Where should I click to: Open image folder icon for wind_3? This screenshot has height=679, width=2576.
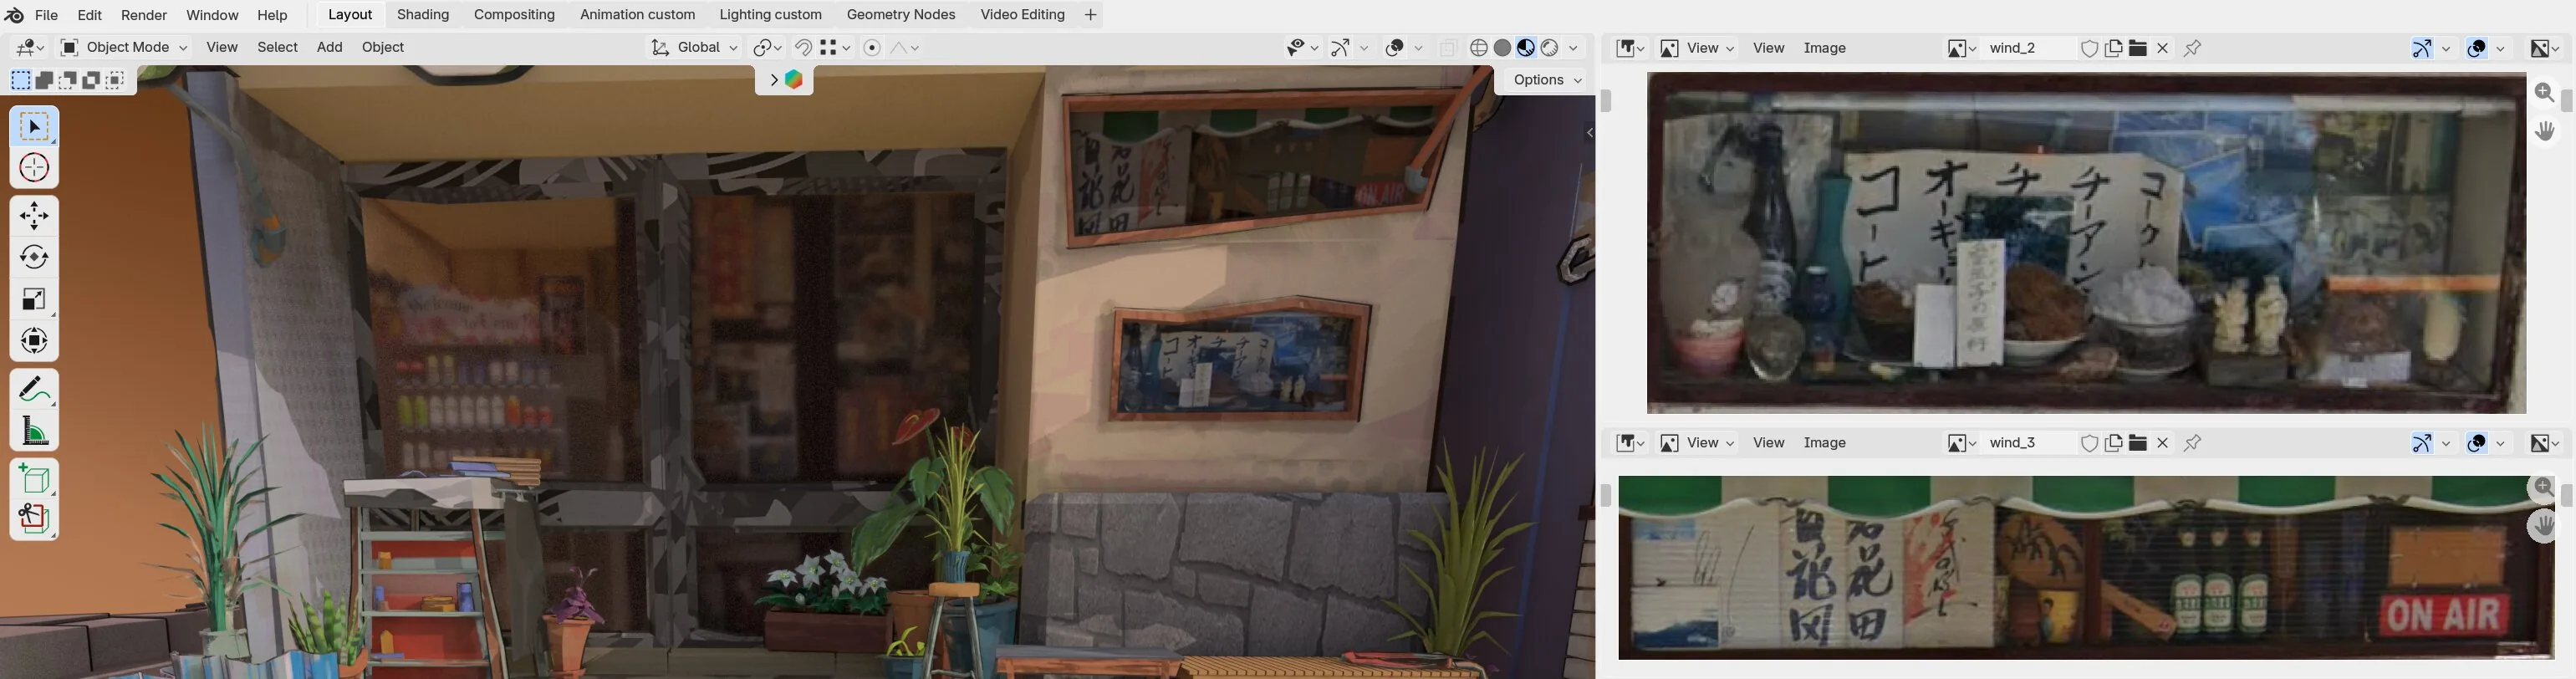2138,443
